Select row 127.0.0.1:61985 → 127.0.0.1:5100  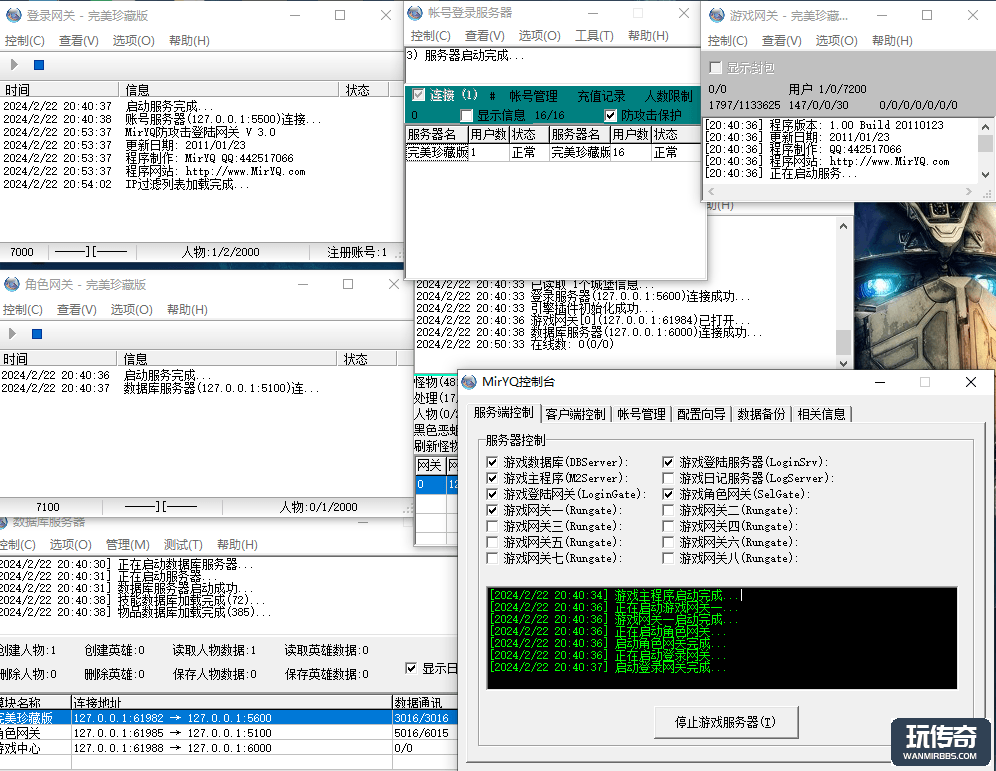tap(229, 733)
